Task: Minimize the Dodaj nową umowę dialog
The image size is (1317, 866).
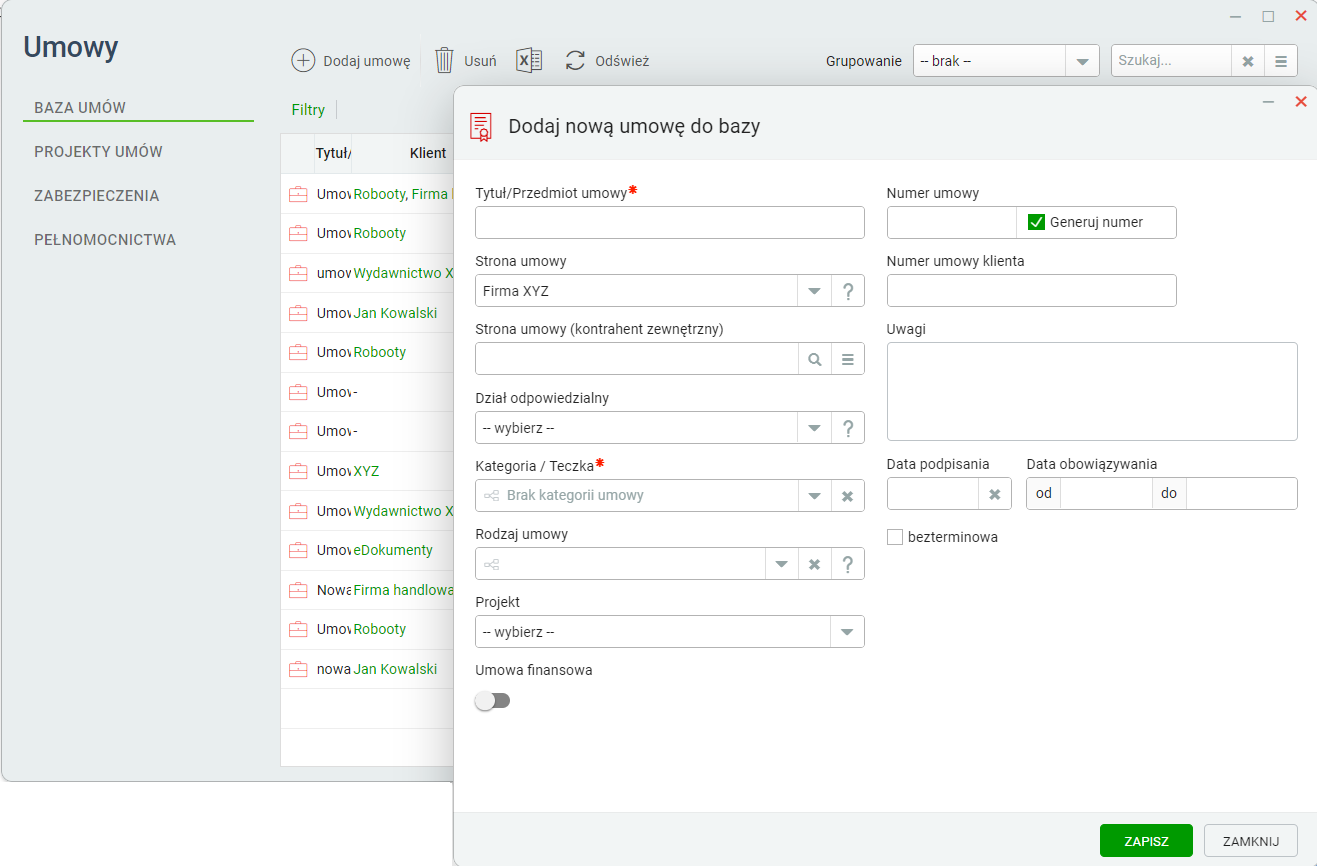Action: click(x=1268, y=102)
